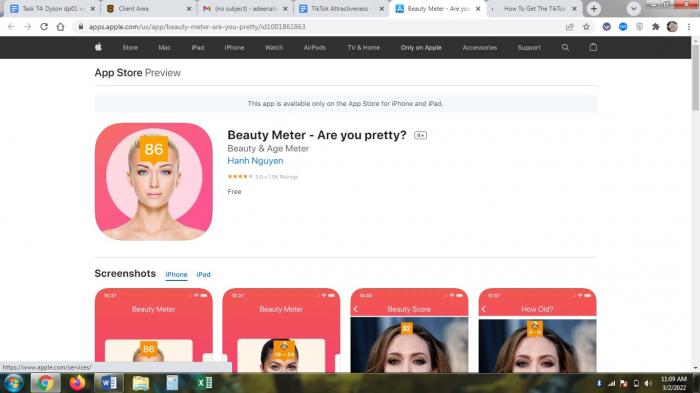
Task: Click the shield extension icon
Action: click(639, 27)
